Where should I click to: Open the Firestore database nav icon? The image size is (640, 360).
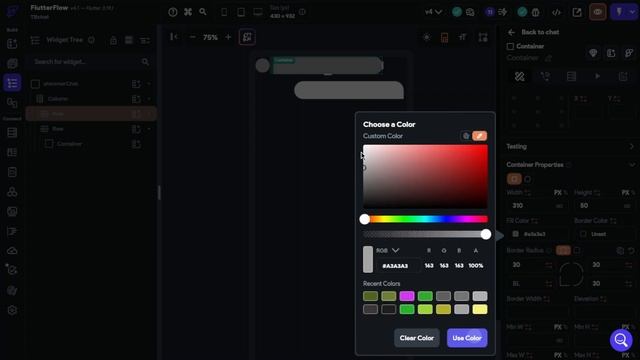tap(12, 133)
